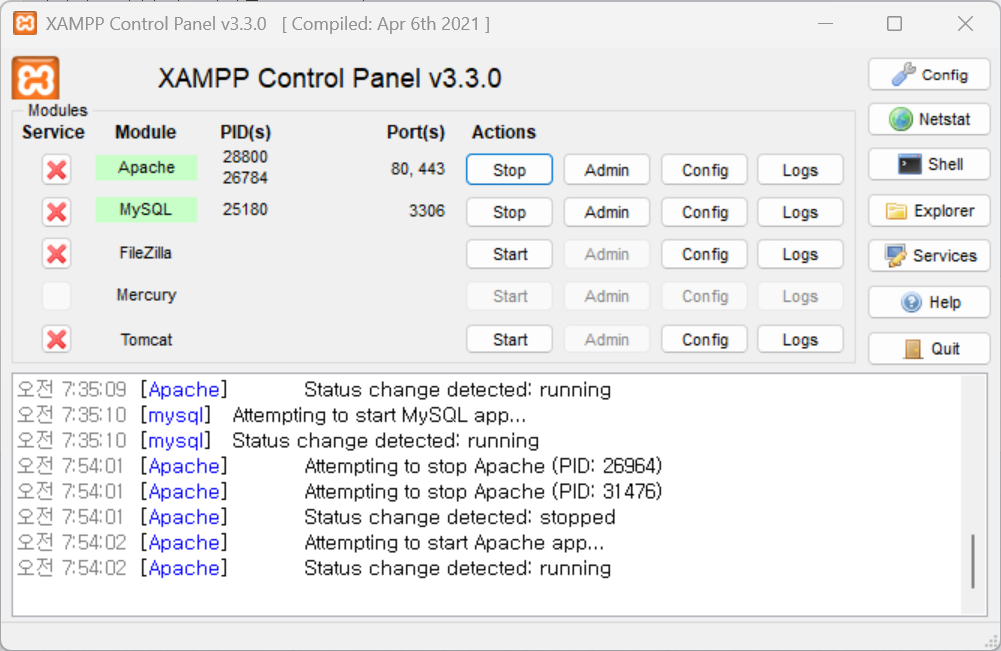Viewport: 1001px width, 651px height.
Task: Open the Tomcat Logs menu
Action: tap(801, 340)
